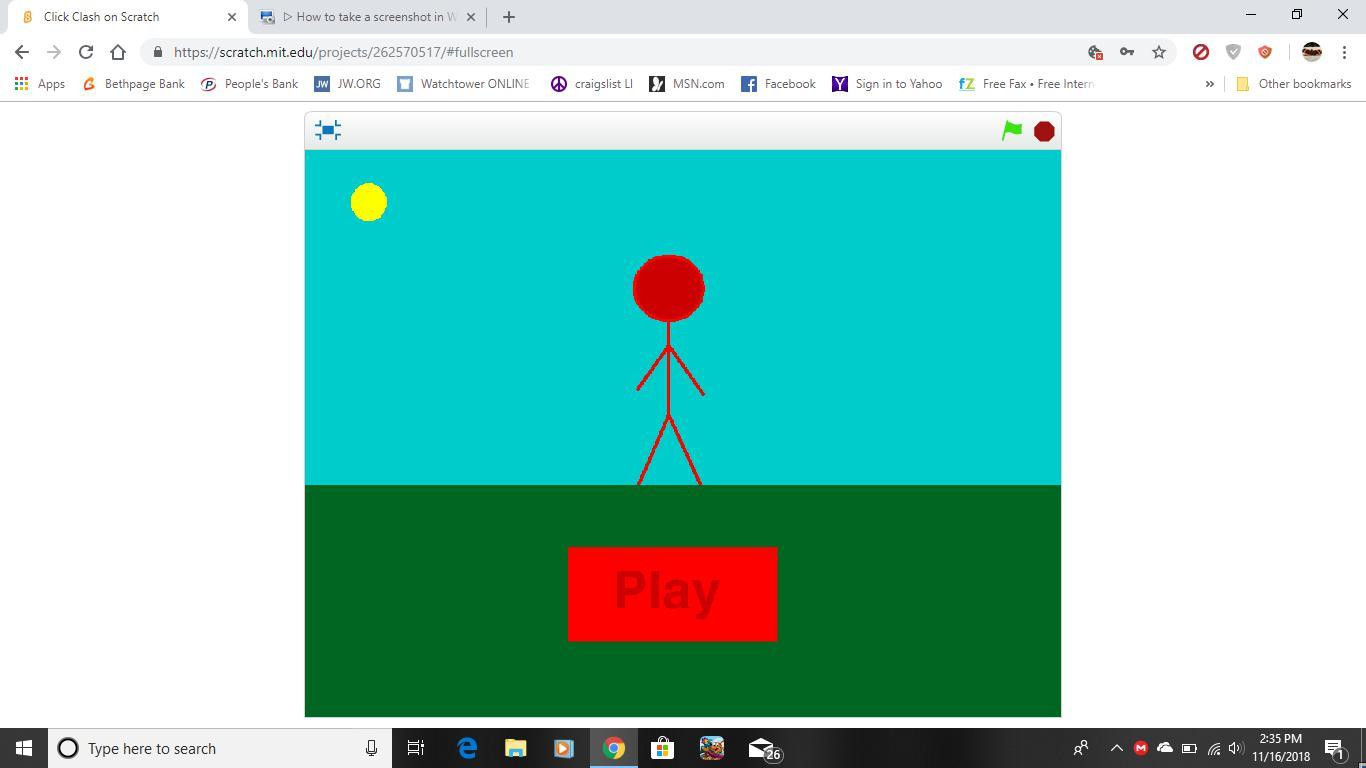The width and height of the screenshot is (1366, 768).
Task: Show hidden system tray icons
Action: tap(1117, 748)
